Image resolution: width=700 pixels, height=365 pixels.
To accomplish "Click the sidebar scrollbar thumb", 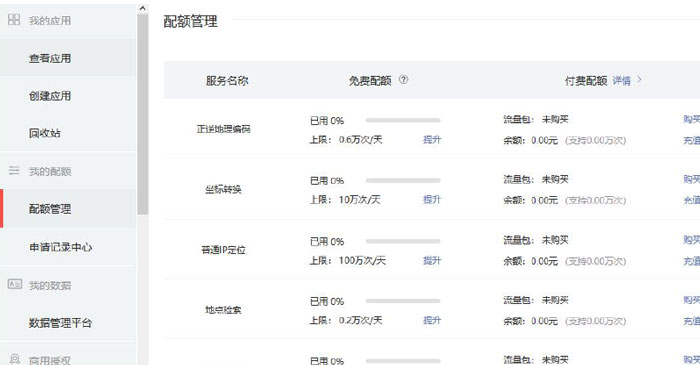I will click(142, 114).
